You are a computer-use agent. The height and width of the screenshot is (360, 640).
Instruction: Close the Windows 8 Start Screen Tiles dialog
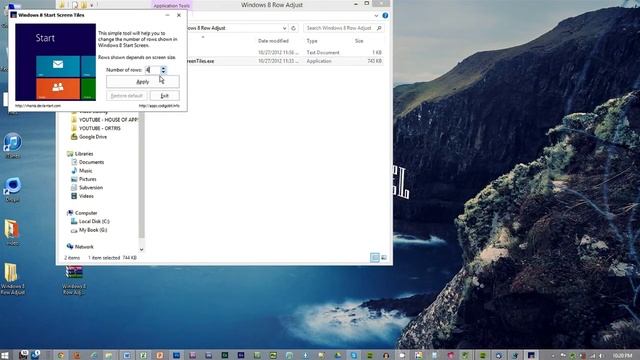coord(179,15)
